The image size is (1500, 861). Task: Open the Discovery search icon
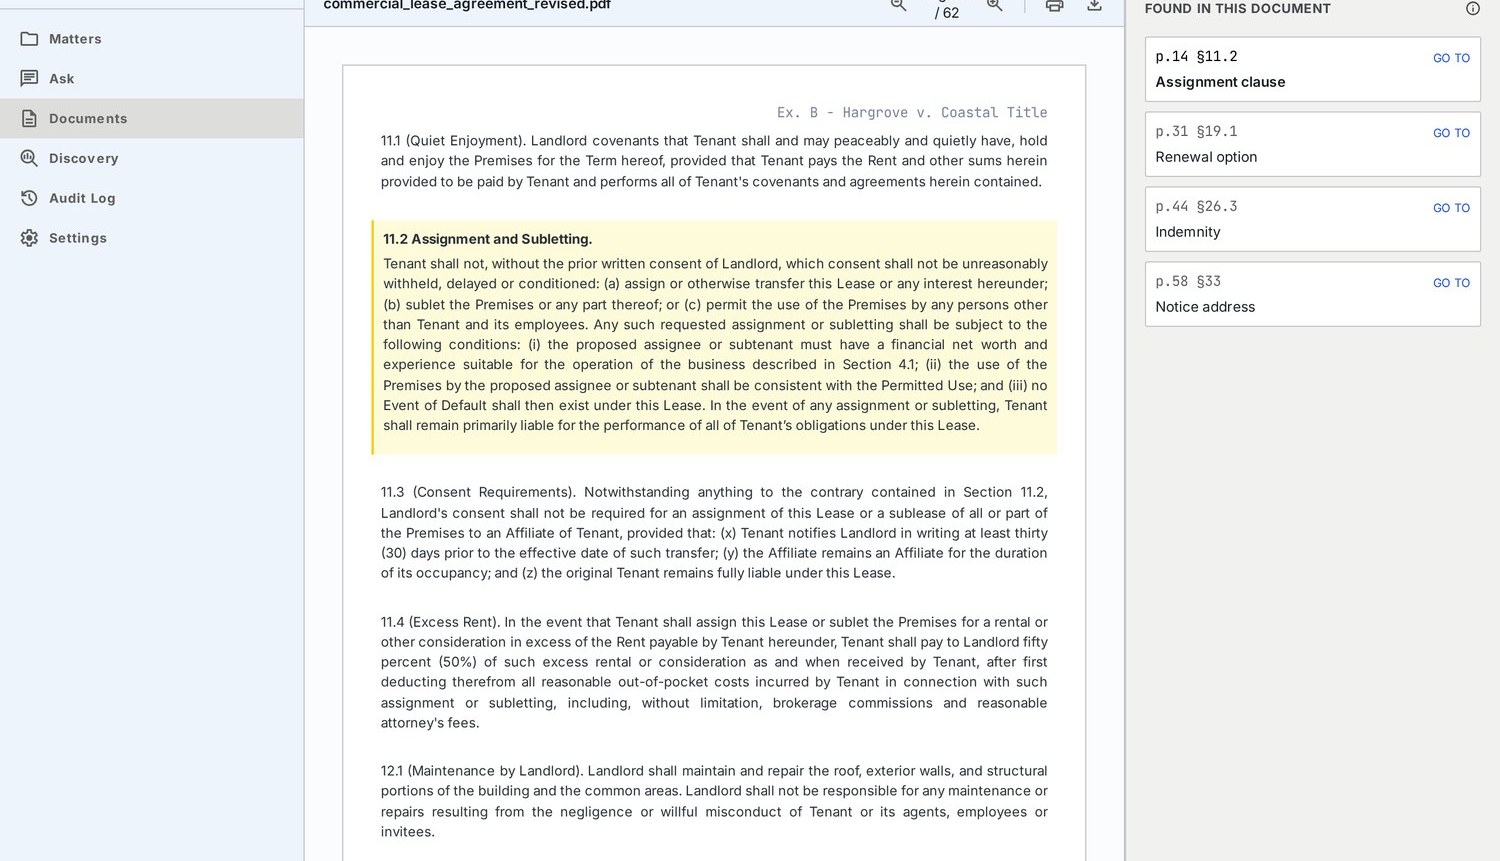click(29, 158)
